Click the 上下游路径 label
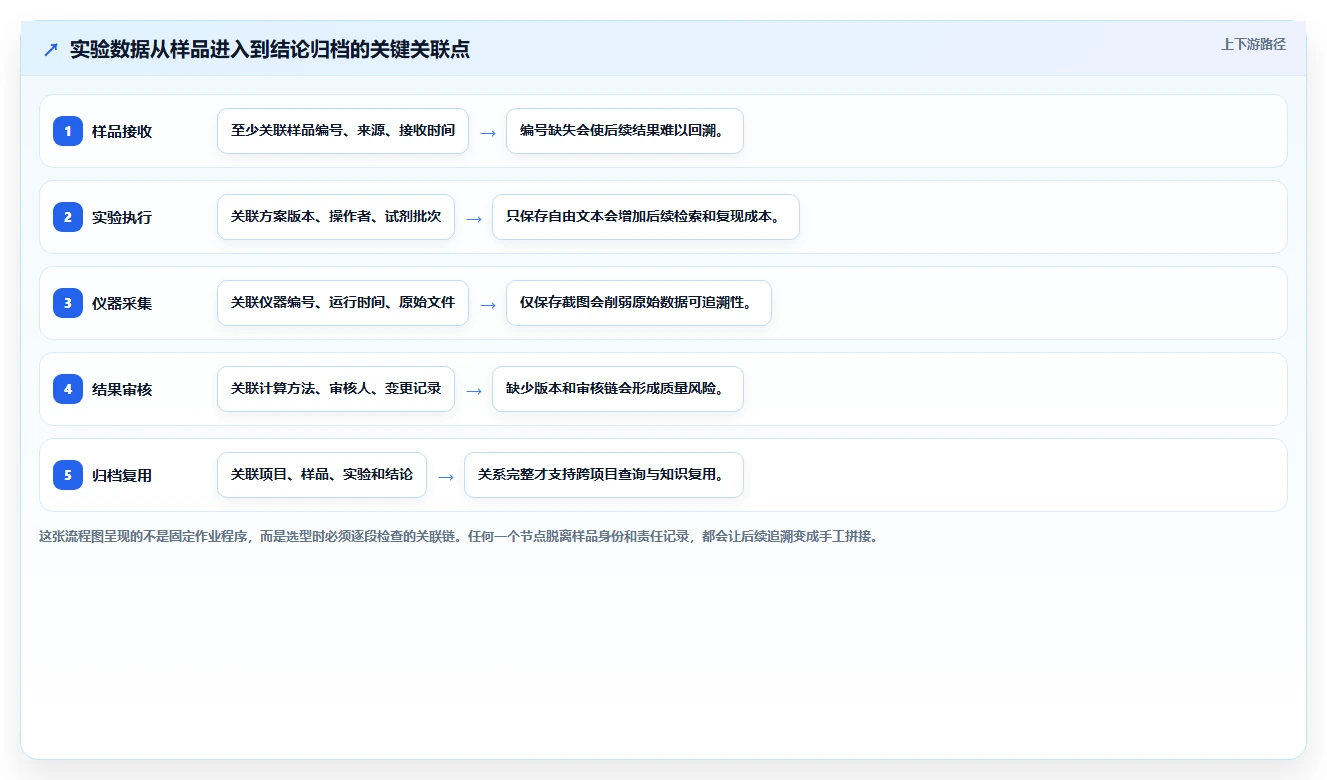Screen dimensions: 1327x780 tap(1253, 45)
